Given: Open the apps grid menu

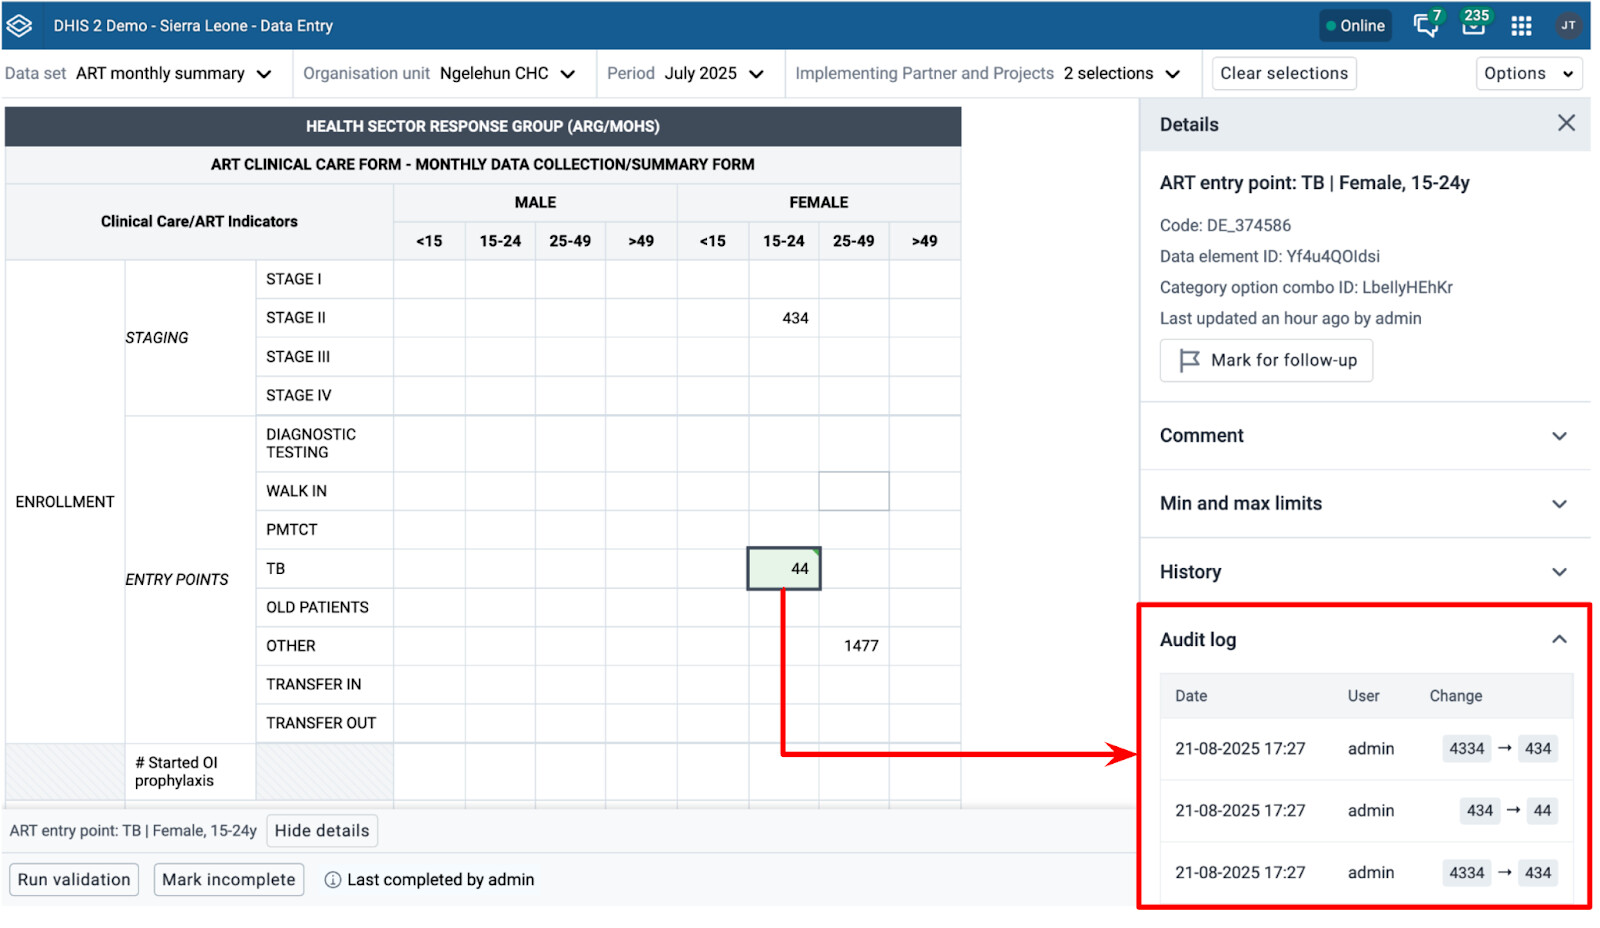Looking at the screenshot, I should click(x=1521, y=26).
